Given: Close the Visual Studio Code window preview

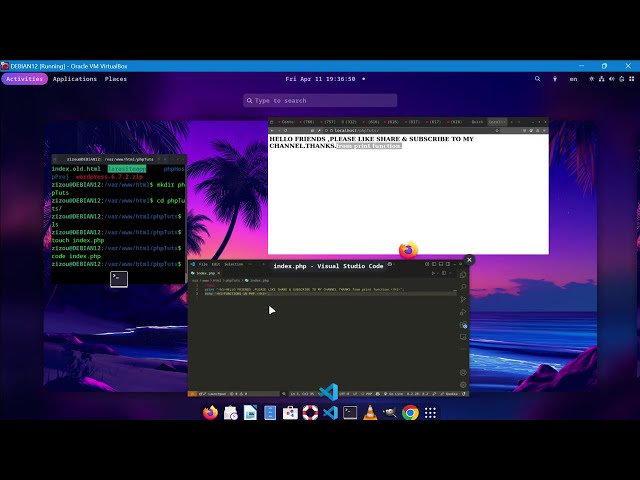Looking at the screenshot, I should pos(469,260).
